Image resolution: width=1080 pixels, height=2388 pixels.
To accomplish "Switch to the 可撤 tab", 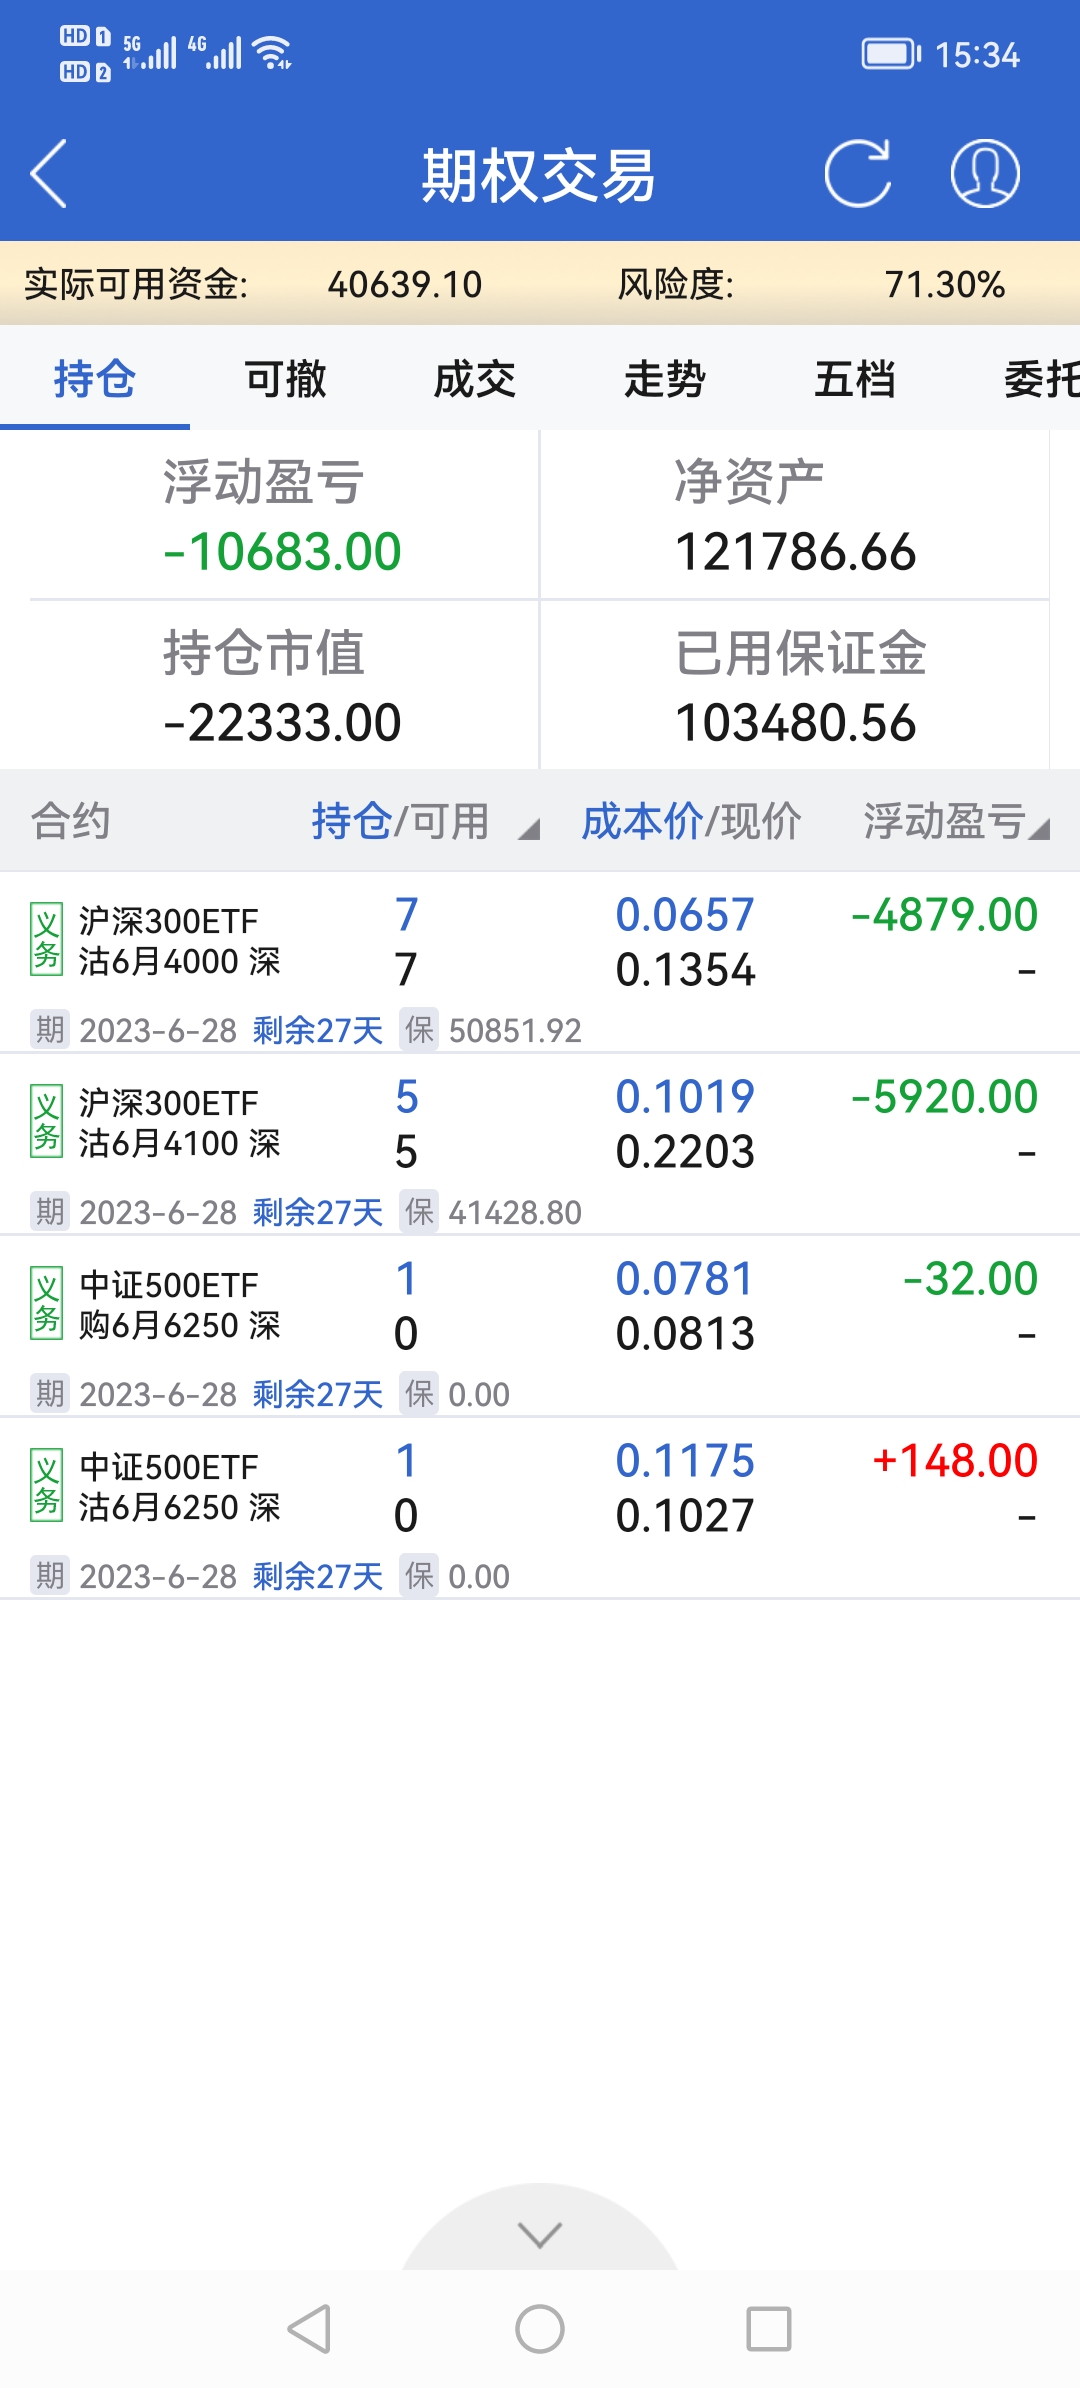I will click(x=285, y=380).
